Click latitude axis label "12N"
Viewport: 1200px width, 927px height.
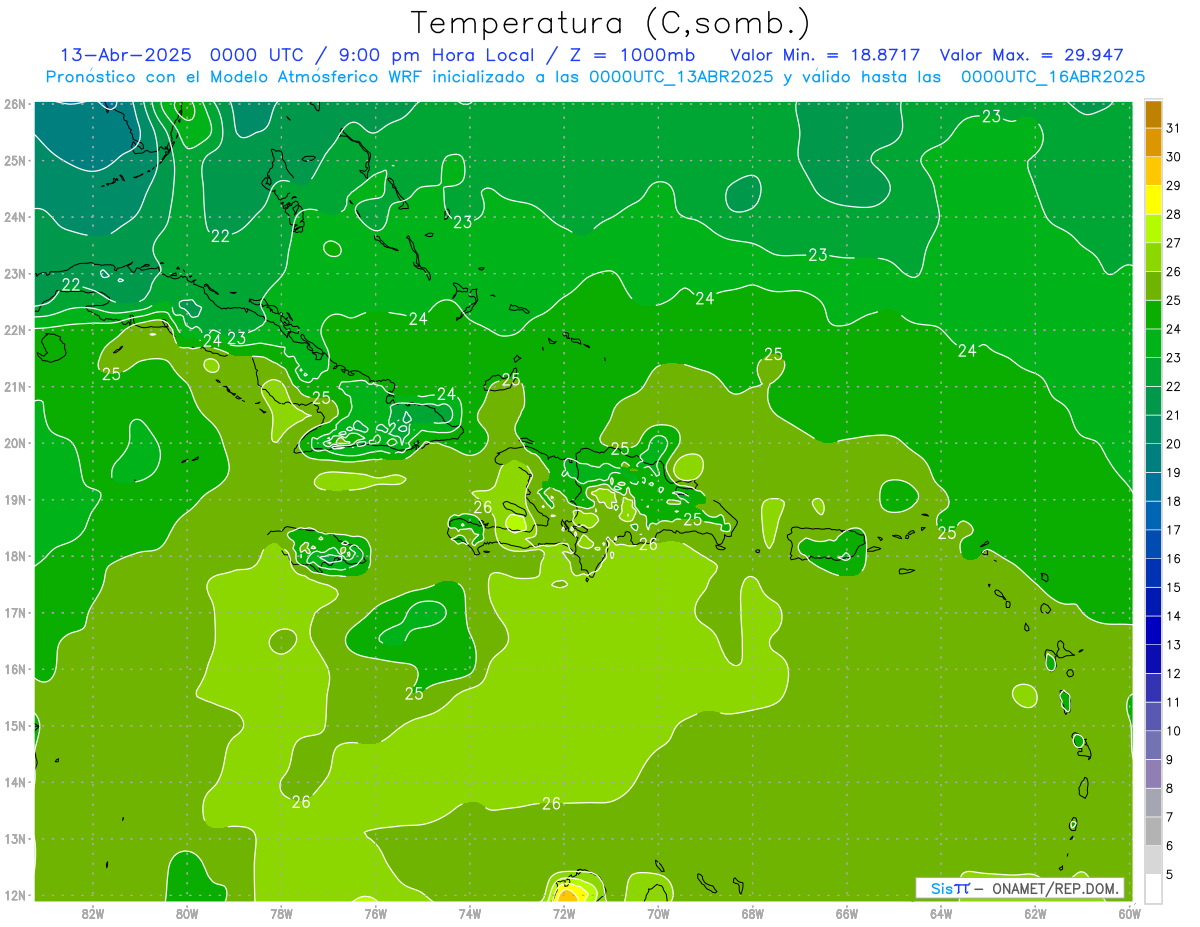pos(15,895)
